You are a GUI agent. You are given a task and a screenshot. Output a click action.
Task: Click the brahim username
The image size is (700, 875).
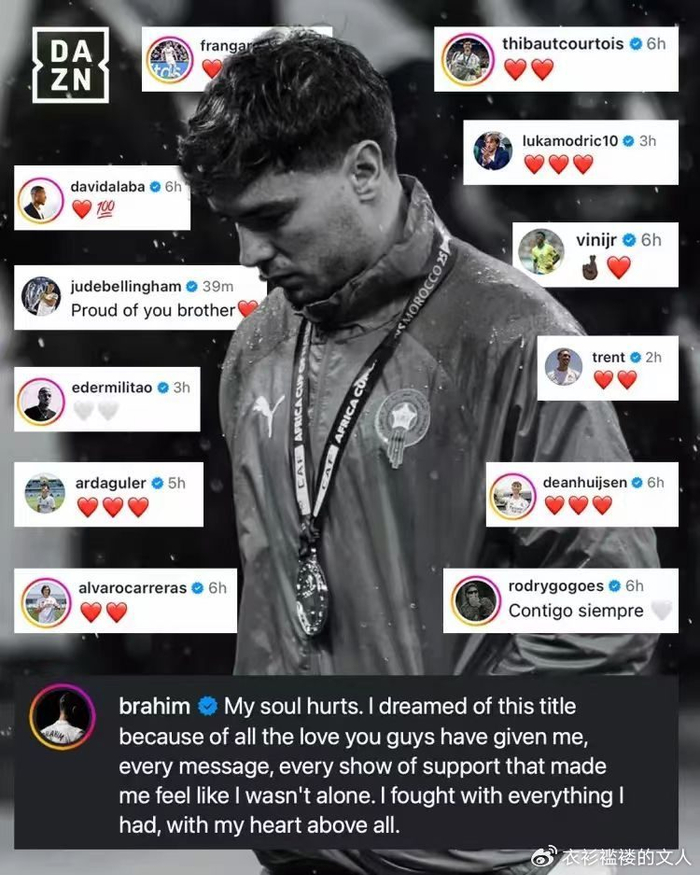[x=155, y=706]
